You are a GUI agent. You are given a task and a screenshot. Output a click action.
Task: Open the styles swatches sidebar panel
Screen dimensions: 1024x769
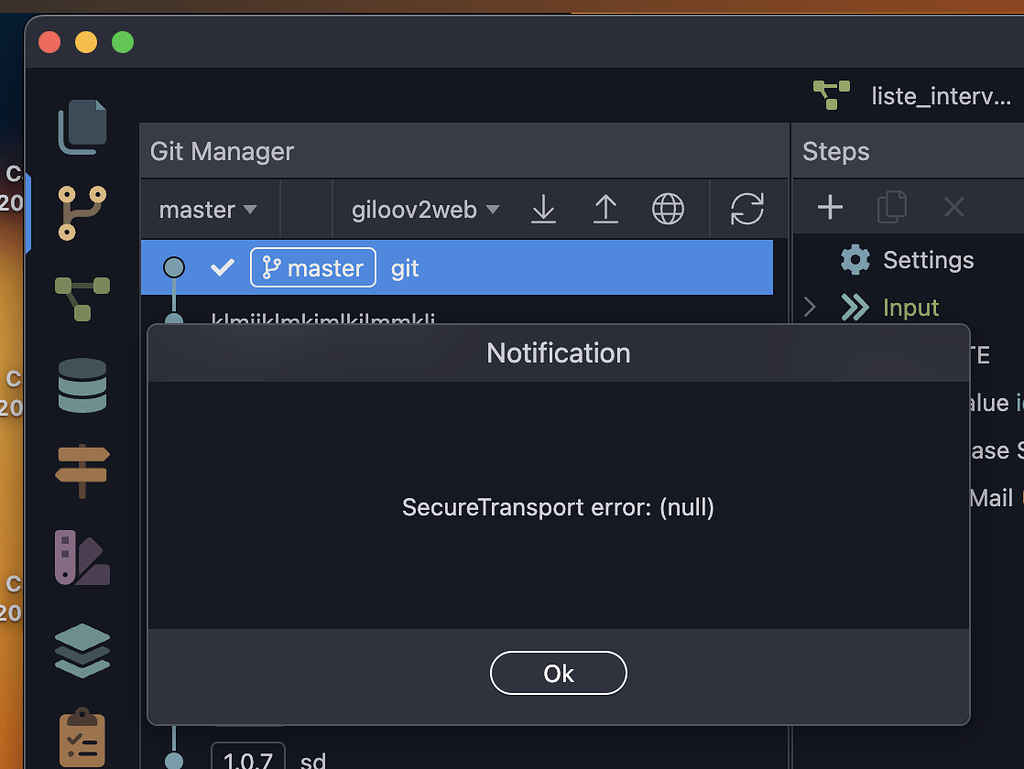point(82,557)
